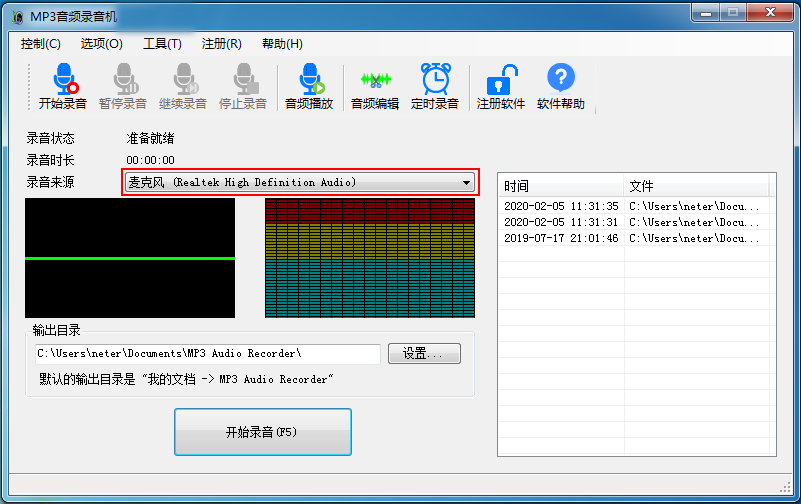Open the 控制(C) menu
Viewport: 801px width, 504px height.
tap(41, 44)
